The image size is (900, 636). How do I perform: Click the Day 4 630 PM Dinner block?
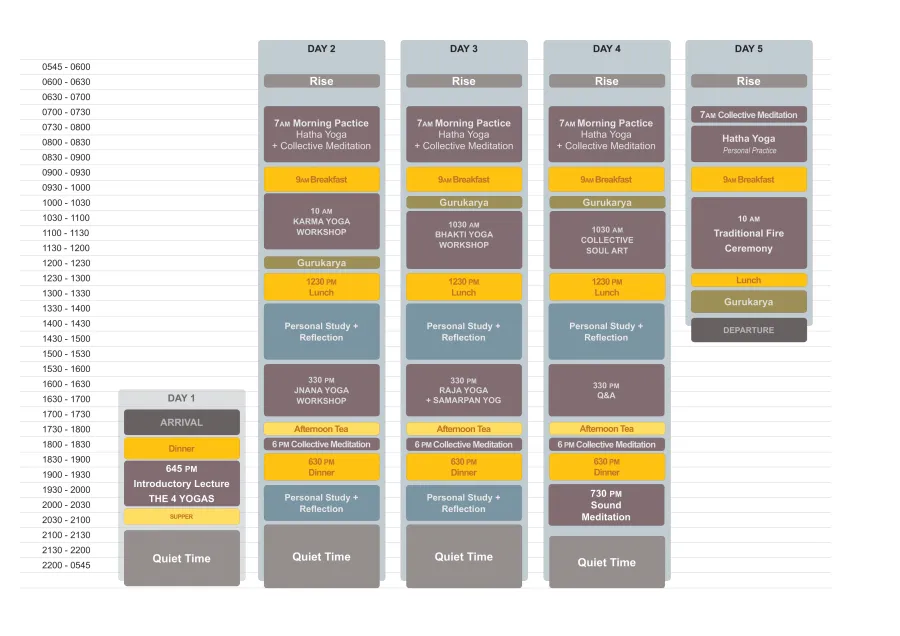(x=607, y=467)
